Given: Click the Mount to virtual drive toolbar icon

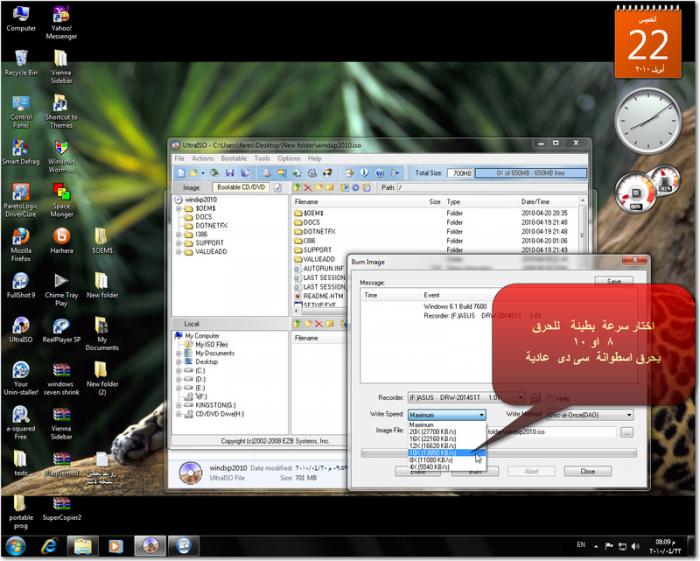Looking at the screenshot, I should pos(312,173).
